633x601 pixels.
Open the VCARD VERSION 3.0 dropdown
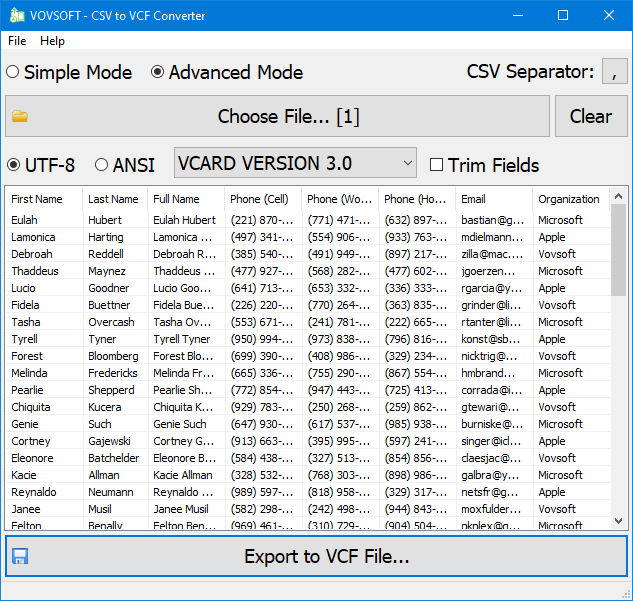(x=296, y=163)
